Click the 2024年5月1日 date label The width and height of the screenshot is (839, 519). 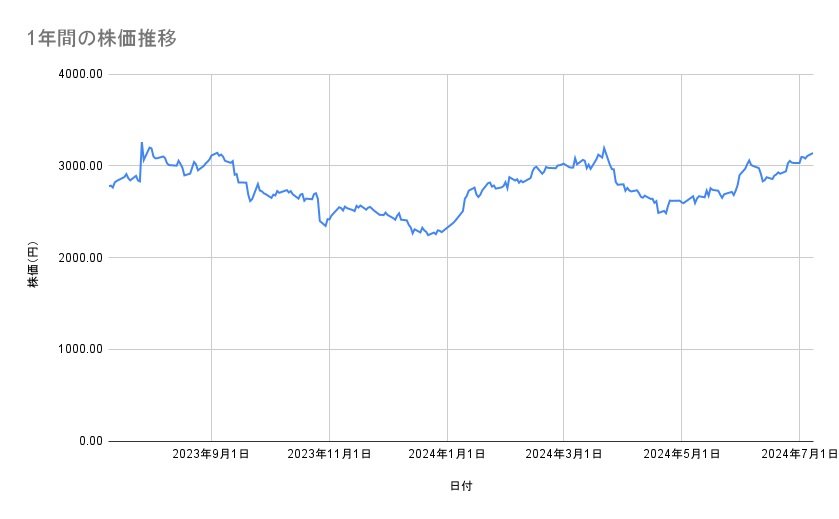(x=682, y=455)
